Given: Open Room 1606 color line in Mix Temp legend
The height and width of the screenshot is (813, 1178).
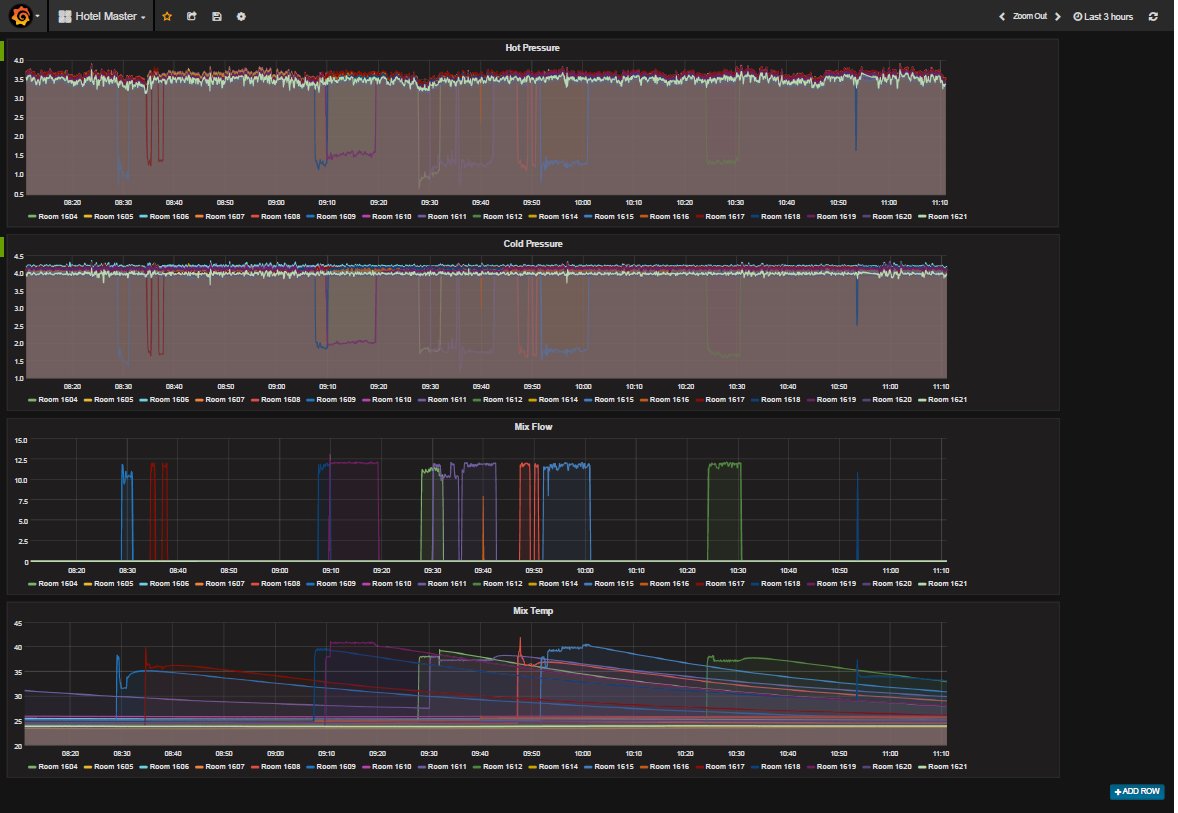Looking at the screenshot, I should [143, 767].
